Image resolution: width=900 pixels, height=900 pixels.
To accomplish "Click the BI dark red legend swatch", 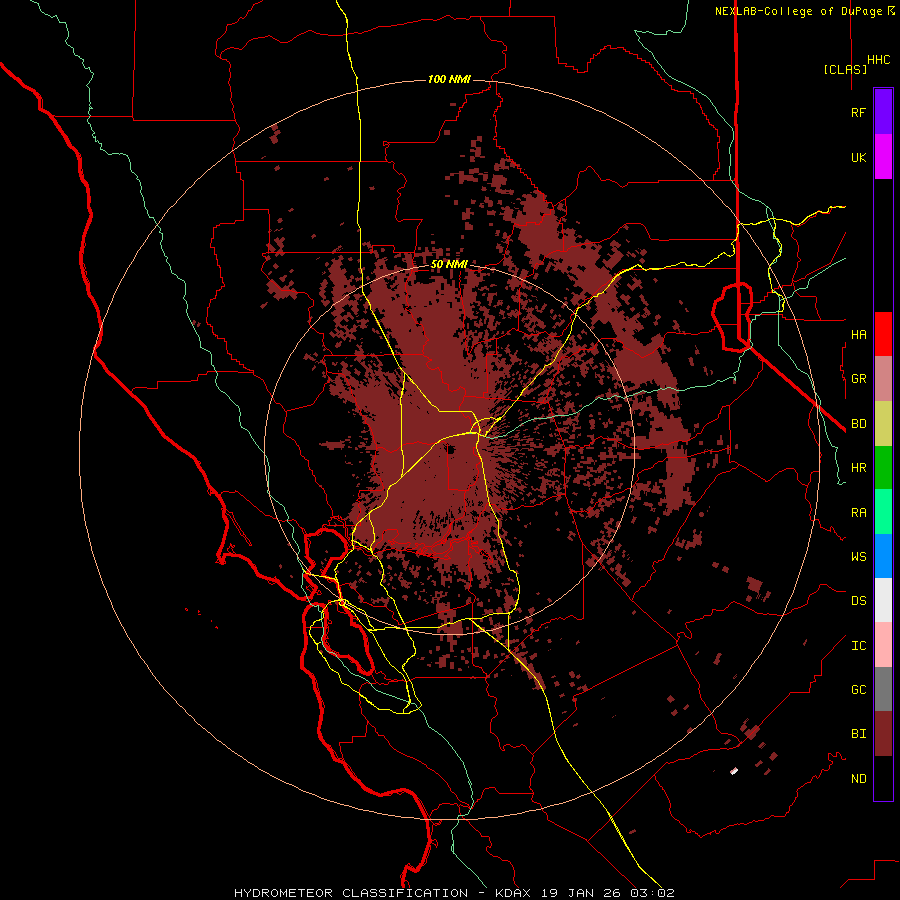I will (x=883, y=734).
